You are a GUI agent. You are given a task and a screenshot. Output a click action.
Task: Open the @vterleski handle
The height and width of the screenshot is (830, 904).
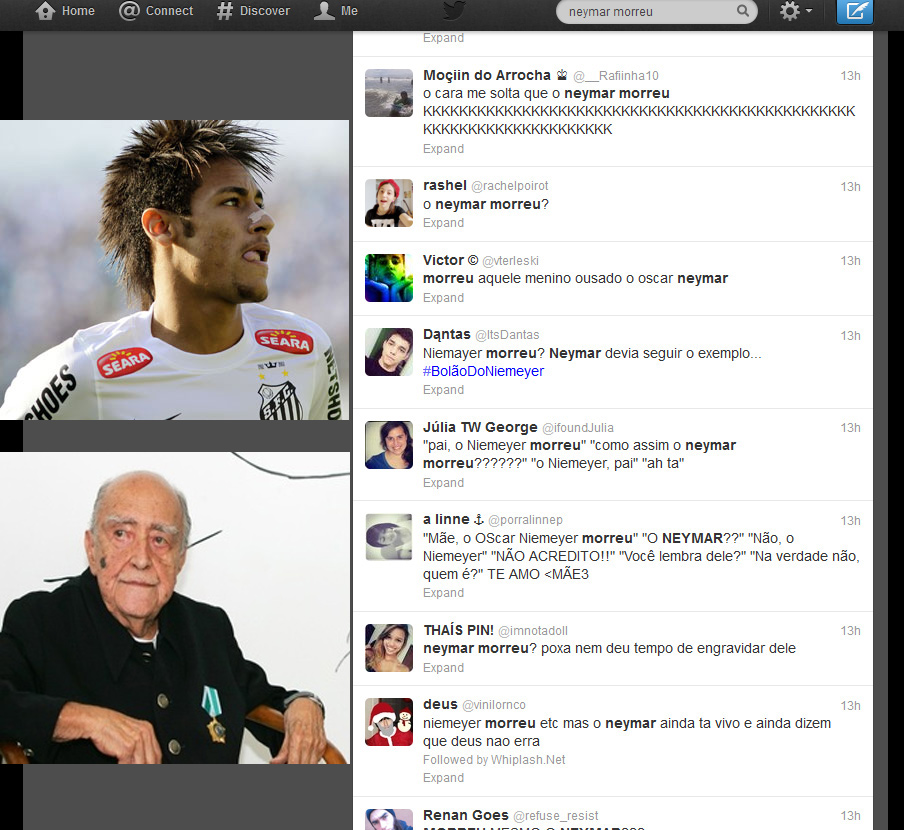510,261
